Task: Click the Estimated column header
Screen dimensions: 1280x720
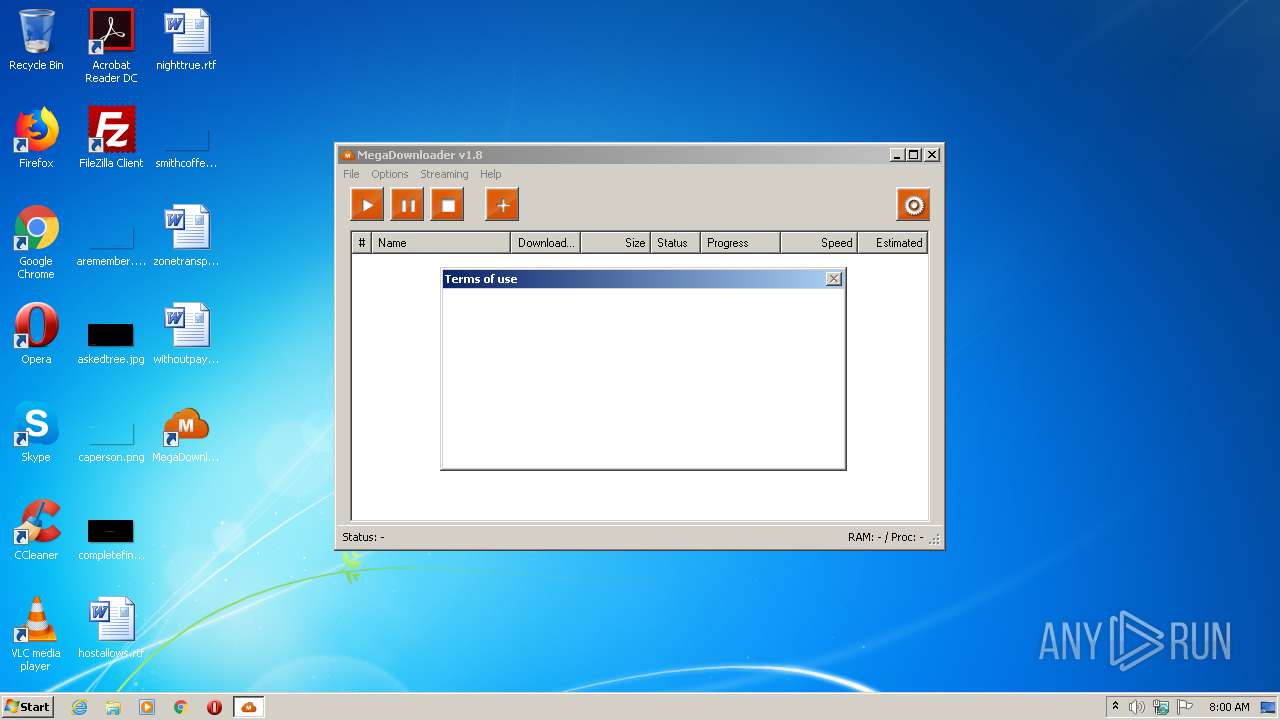Action: pyautogui.click(x=894, y=243)
